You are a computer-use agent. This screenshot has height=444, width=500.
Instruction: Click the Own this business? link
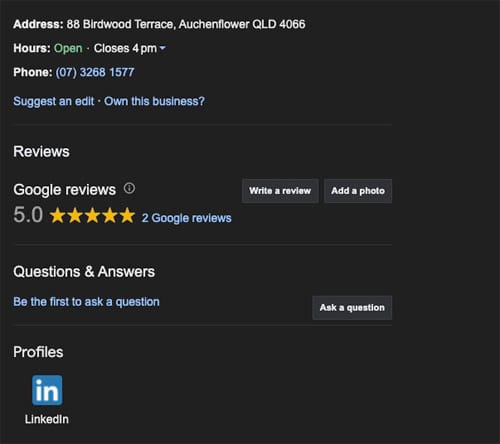[154, 101]
